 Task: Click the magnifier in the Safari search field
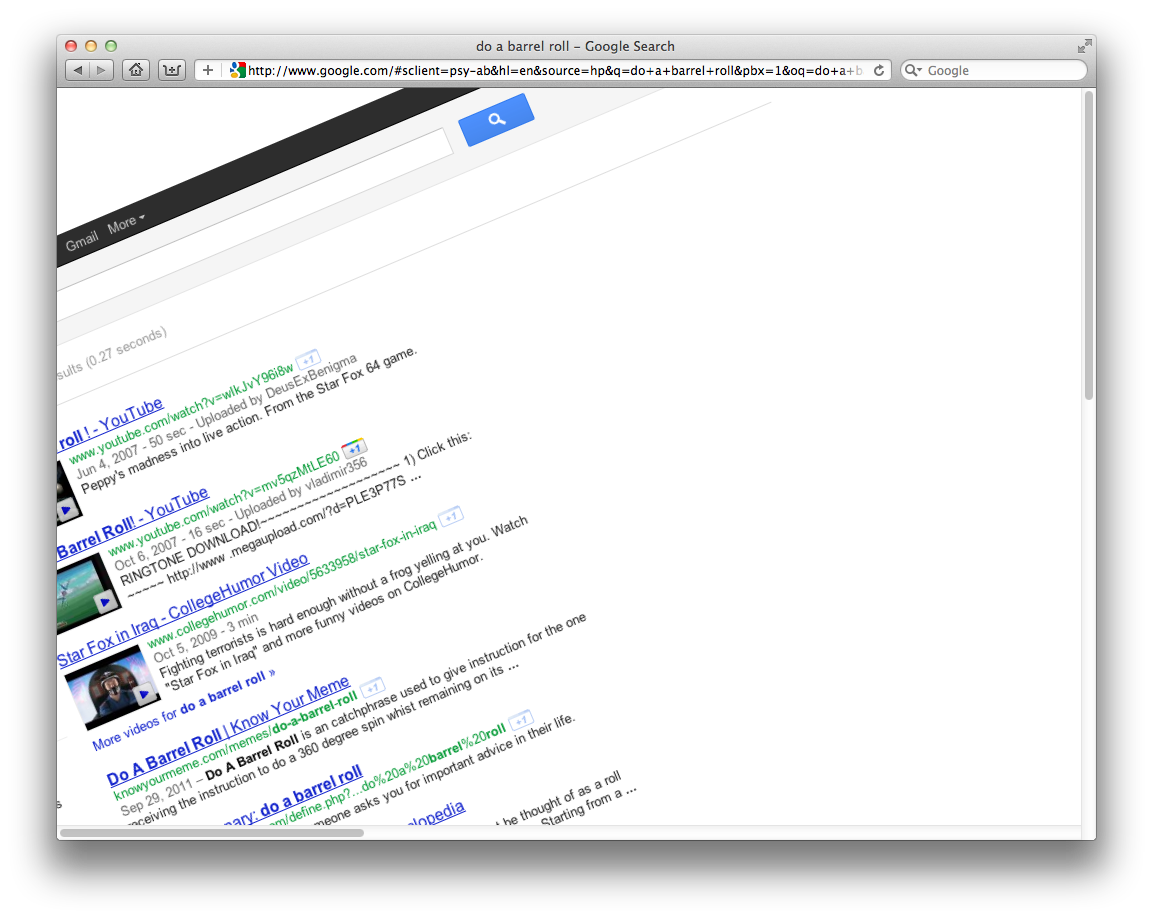(913, 70)
